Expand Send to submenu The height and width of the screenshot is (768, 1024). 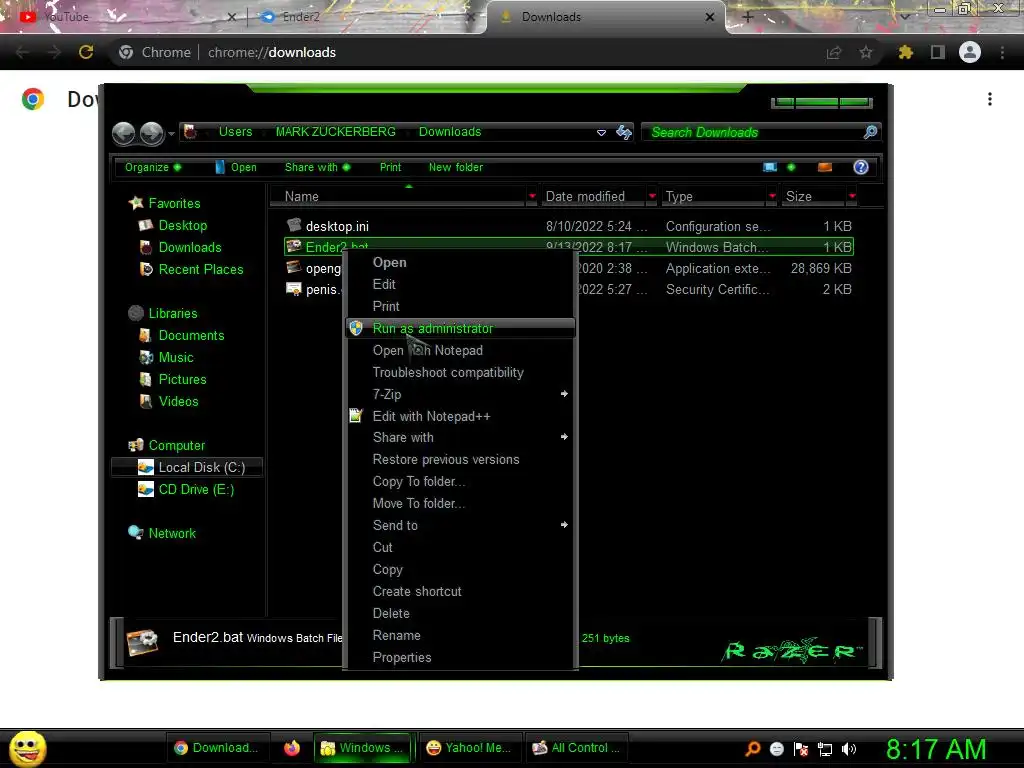click(x=460, y=525)
